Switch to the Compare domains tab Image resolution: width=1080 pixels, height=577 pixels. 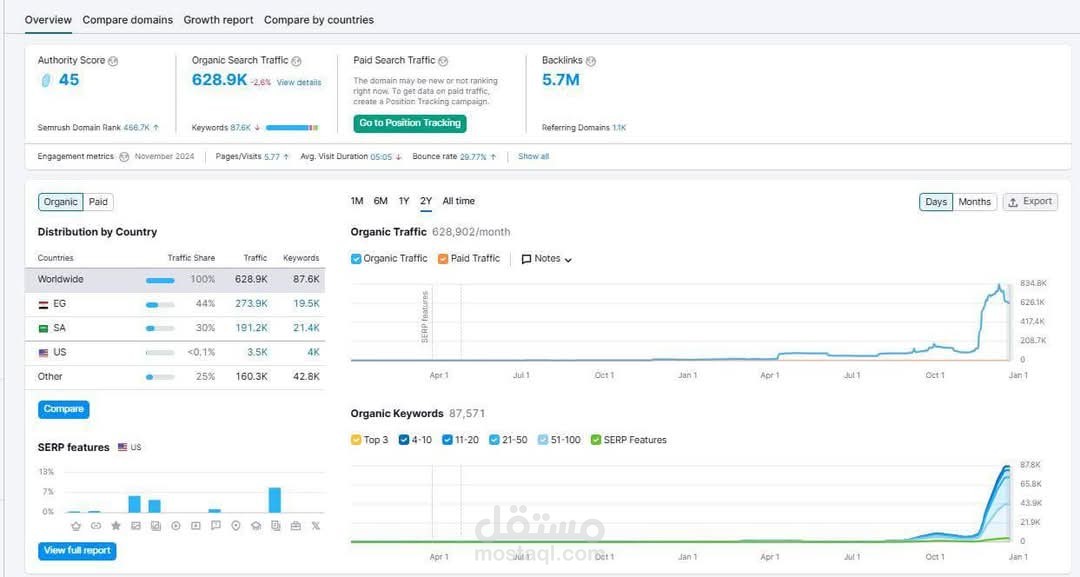127,20
